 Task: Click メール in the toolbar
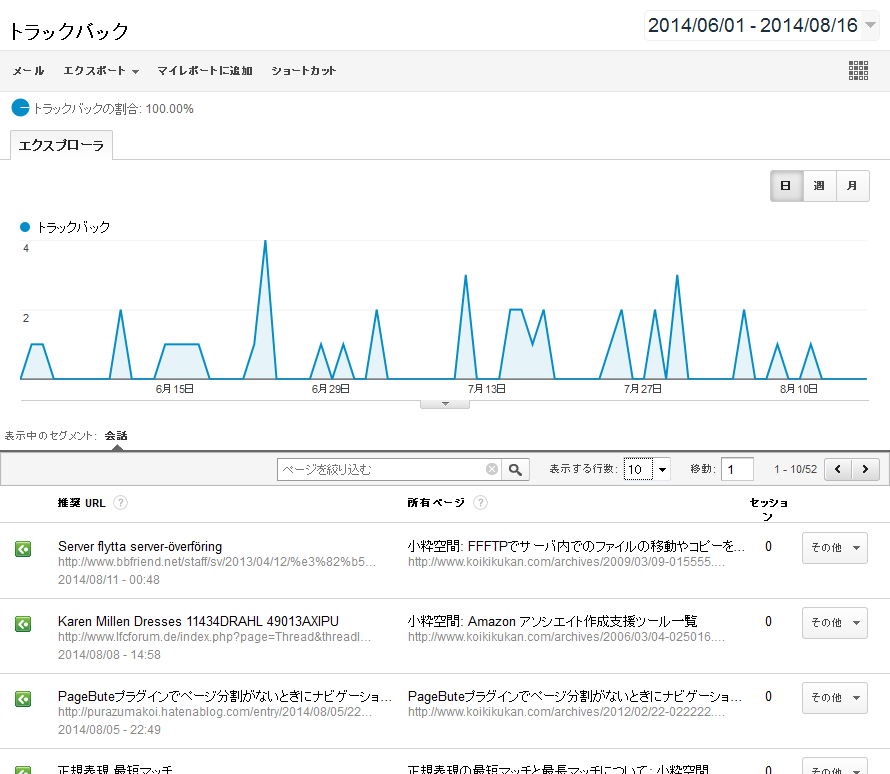coord(28,71)
